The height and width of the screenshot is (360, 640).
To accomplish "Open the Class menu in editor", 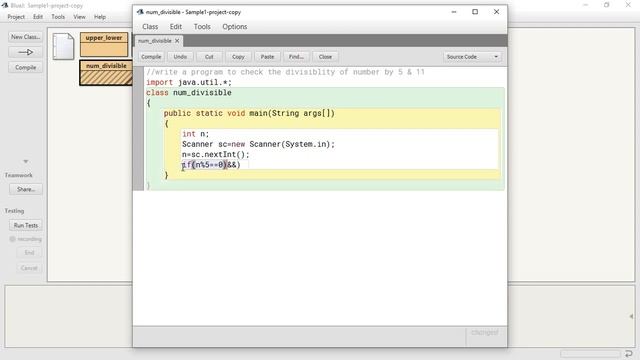I will 150,27.
